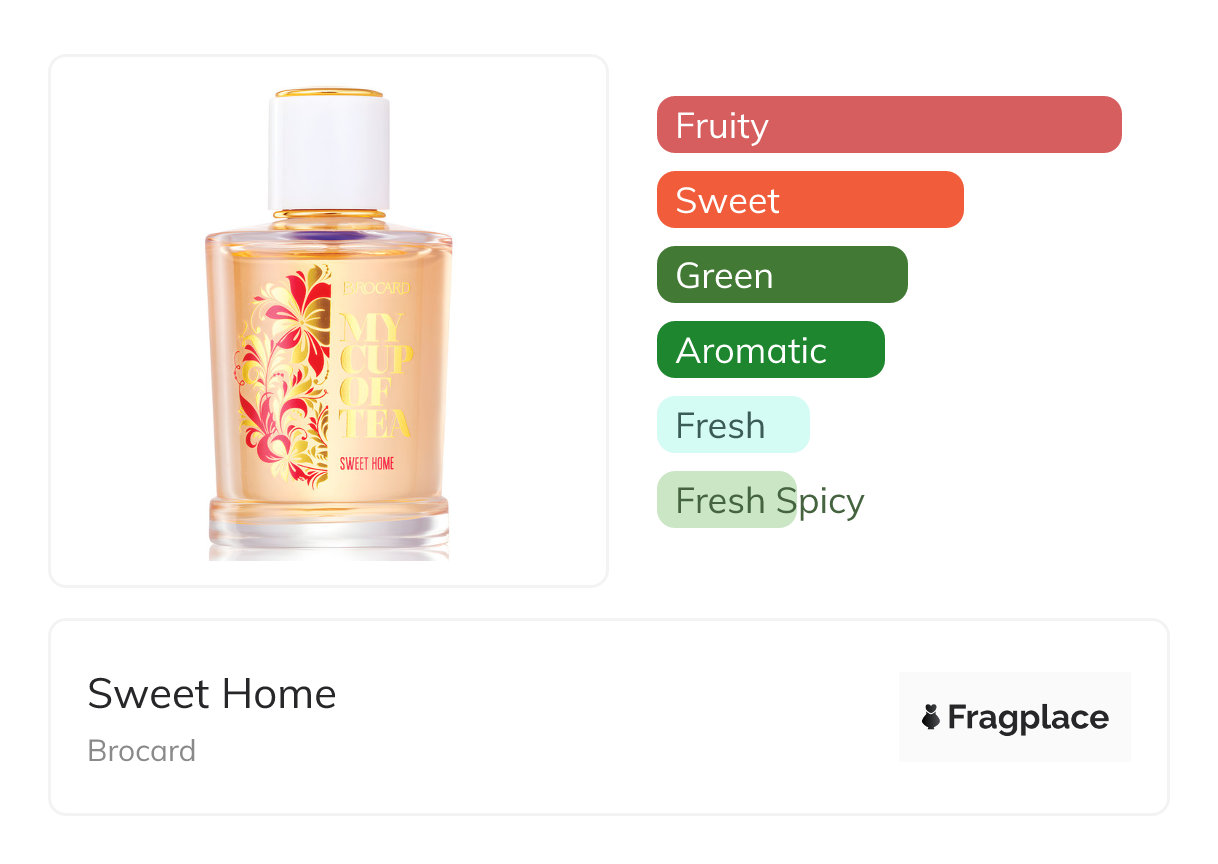The height and width of the screenshot is (864, 1218).
Task: Click the Fragplace wordmark text
Action: 1028,717
